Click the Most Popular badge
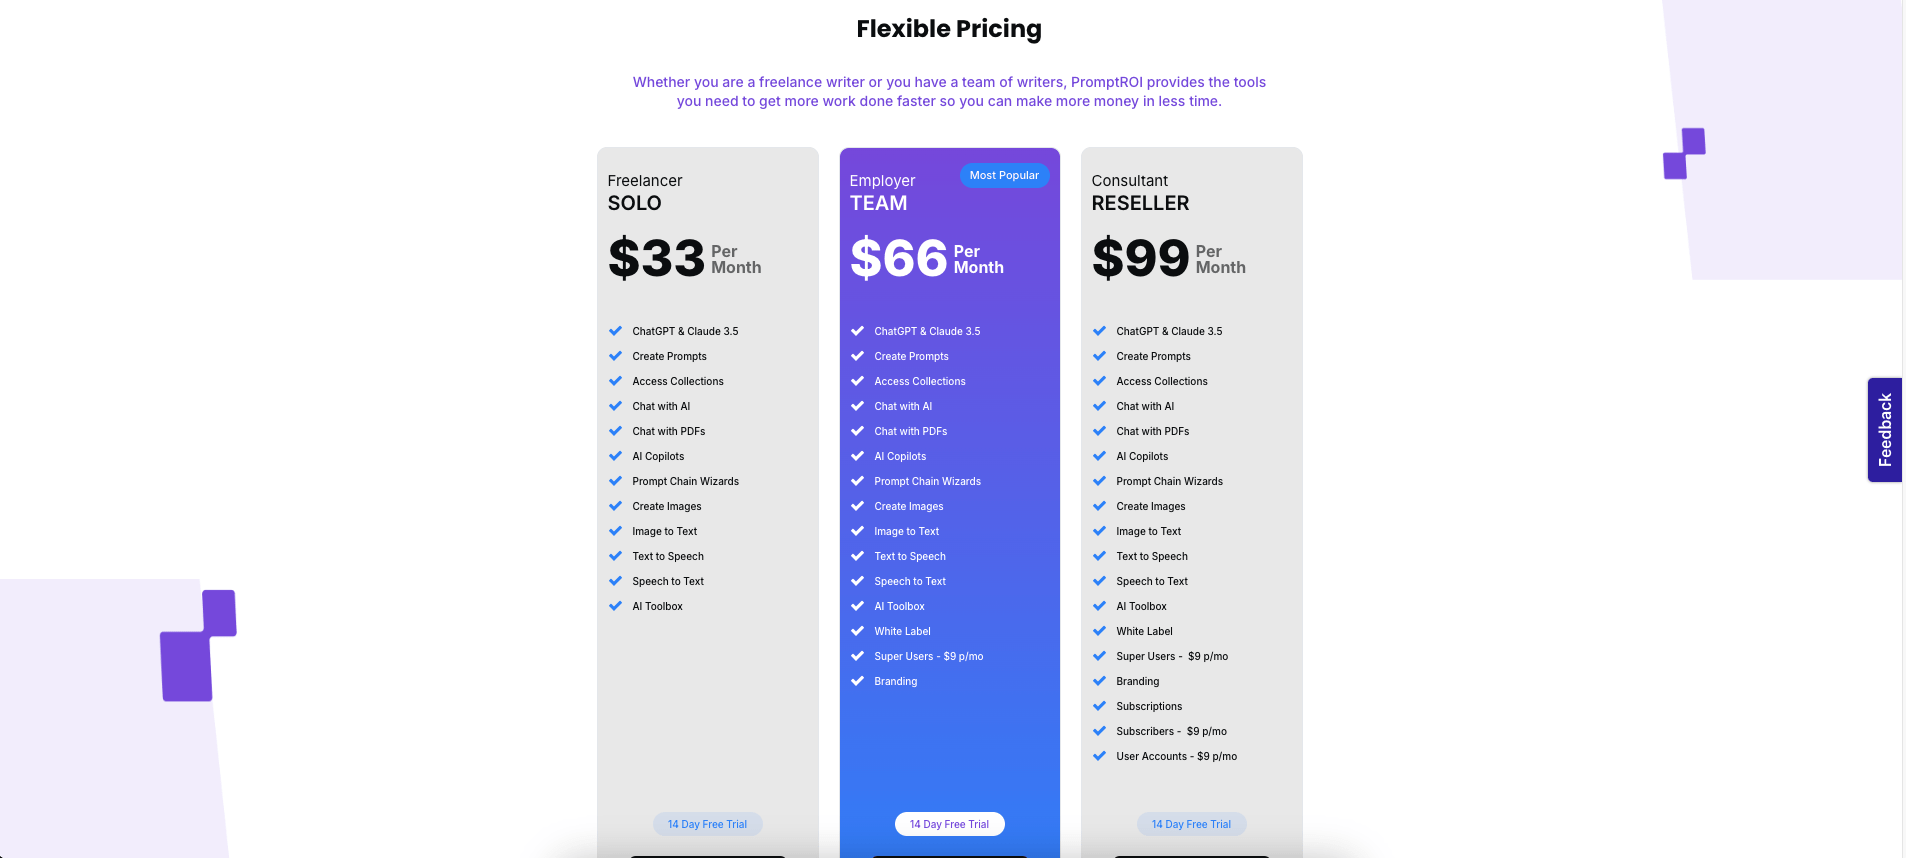Screen dimensions: 1906x858 coord(1004,175)
